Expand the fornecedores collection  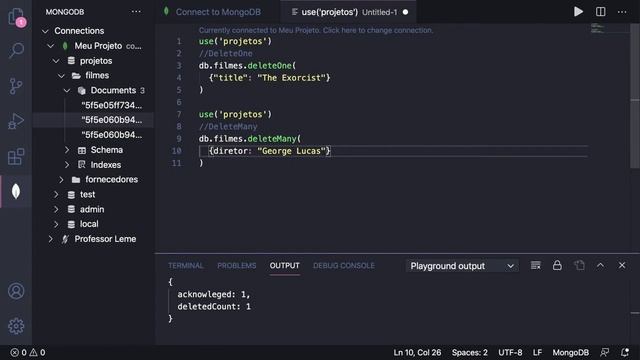click(x=61, y=180)
